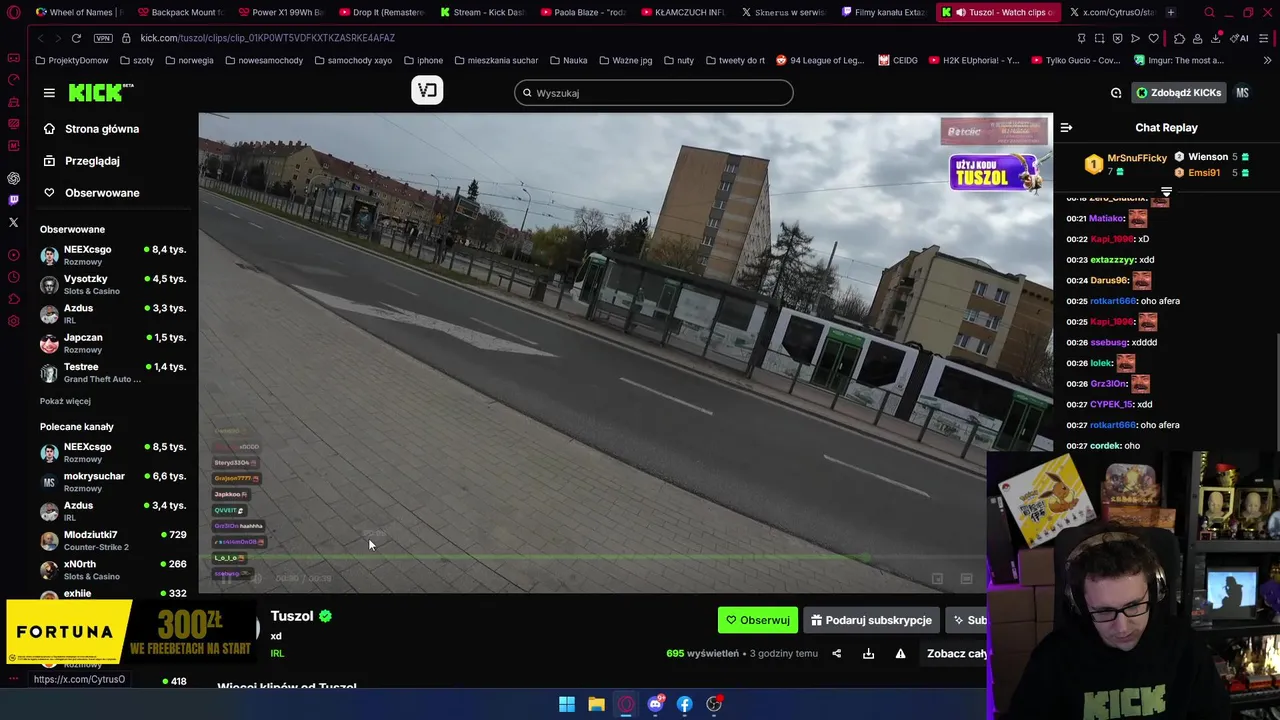Open the ProjektyDomow bookmarks folder
Screen dimensions: 1280x720
[72, 60]
